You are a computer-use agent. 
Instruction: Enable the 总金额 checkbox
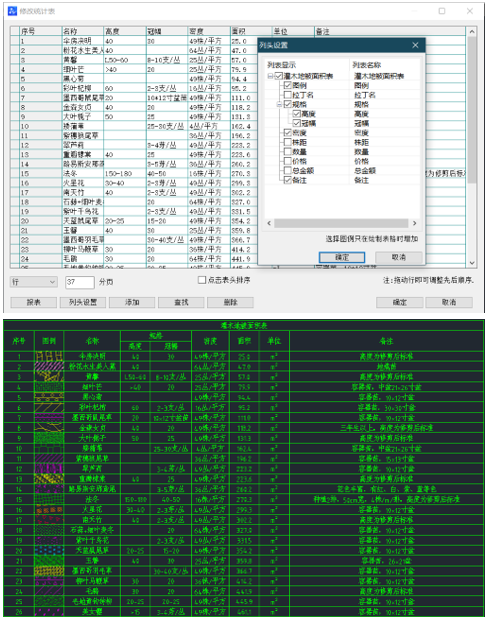click(288, 170)
